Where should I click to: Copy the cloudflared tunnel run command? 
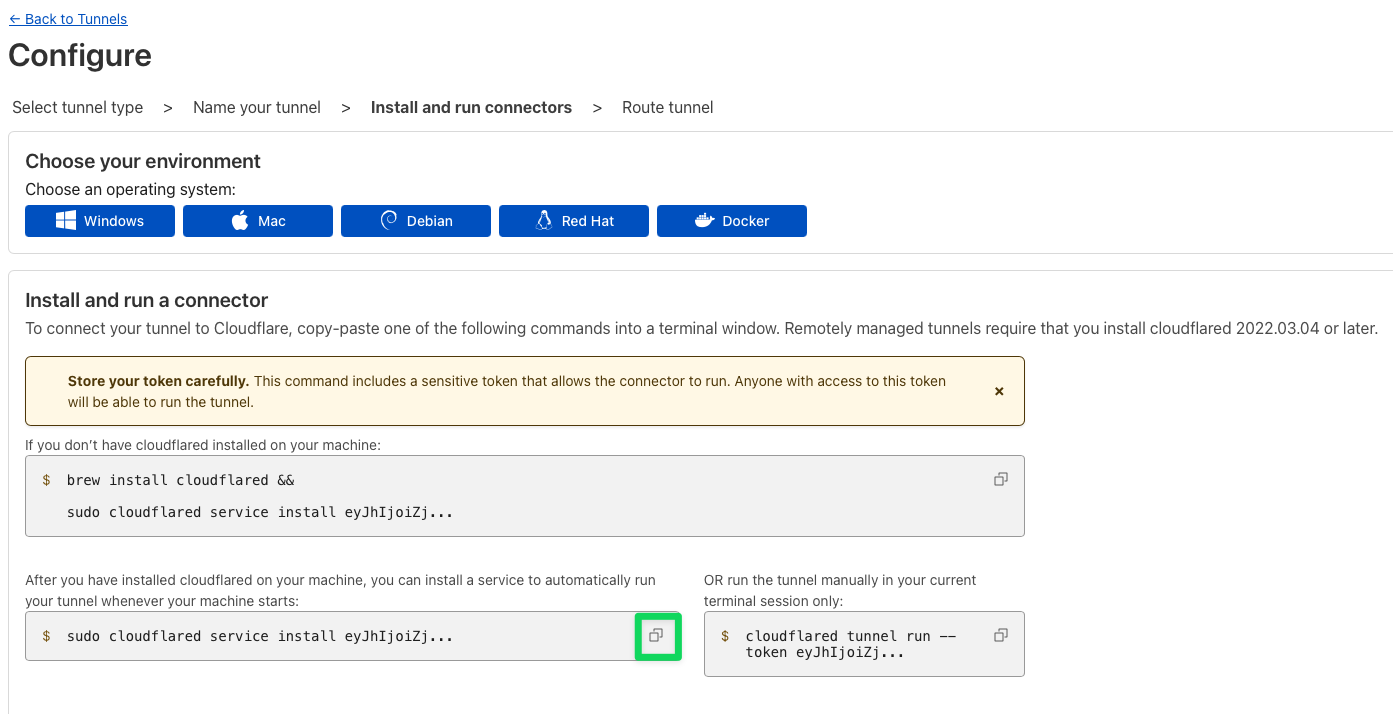click(x=1000, y=635)
